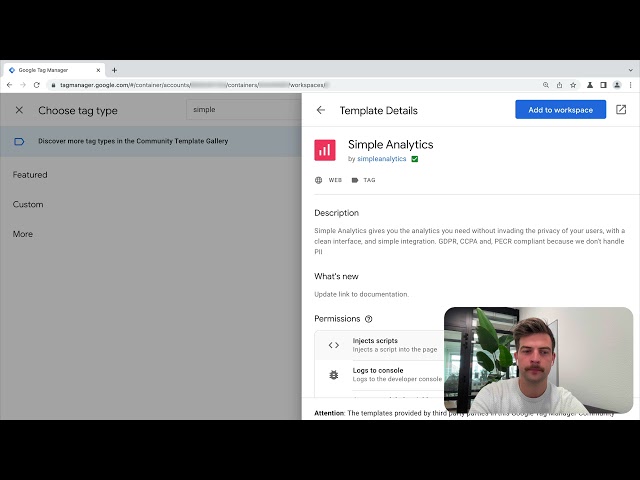Open Chrome labs flask icon
The image size is (640, 480).
(590, 85)
